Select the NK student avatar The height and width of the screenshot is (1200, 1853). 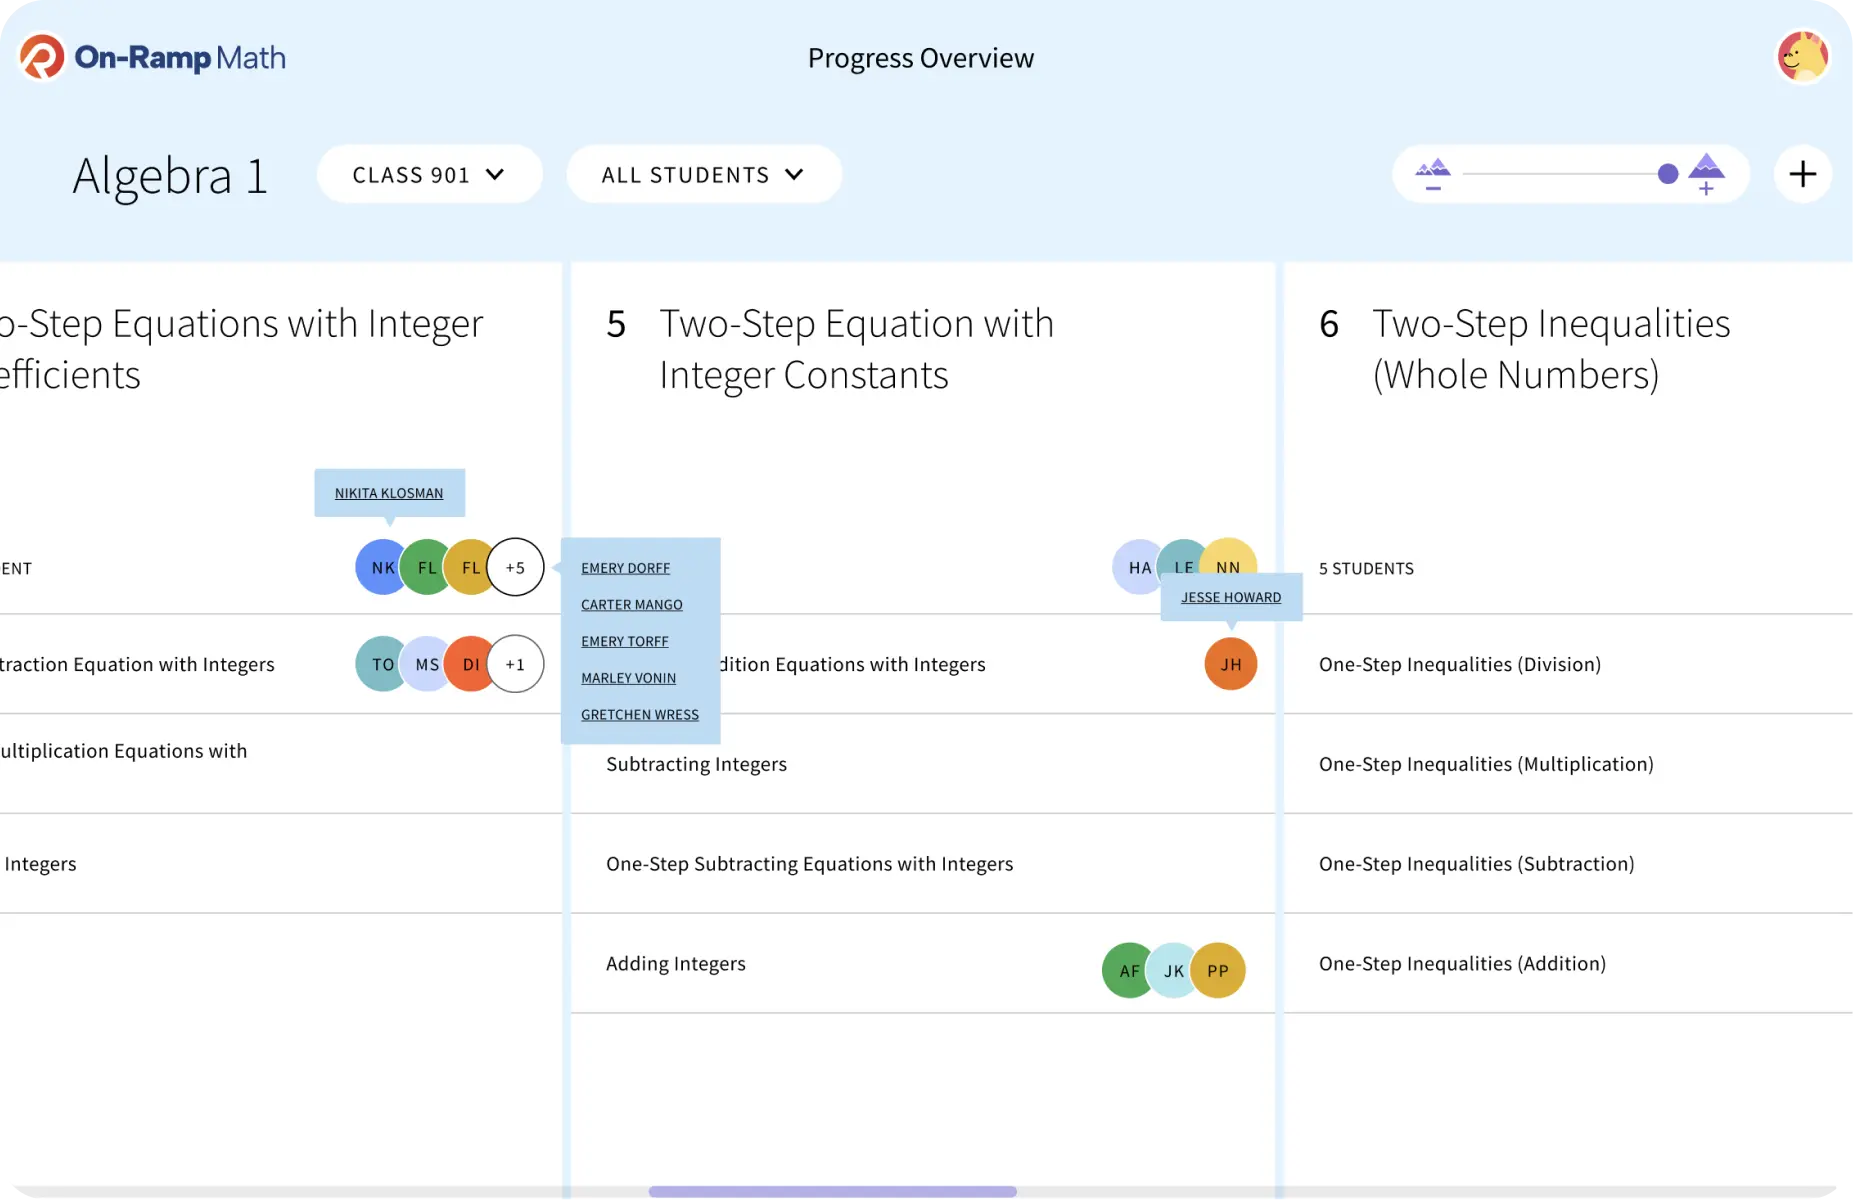coord(379,567)
